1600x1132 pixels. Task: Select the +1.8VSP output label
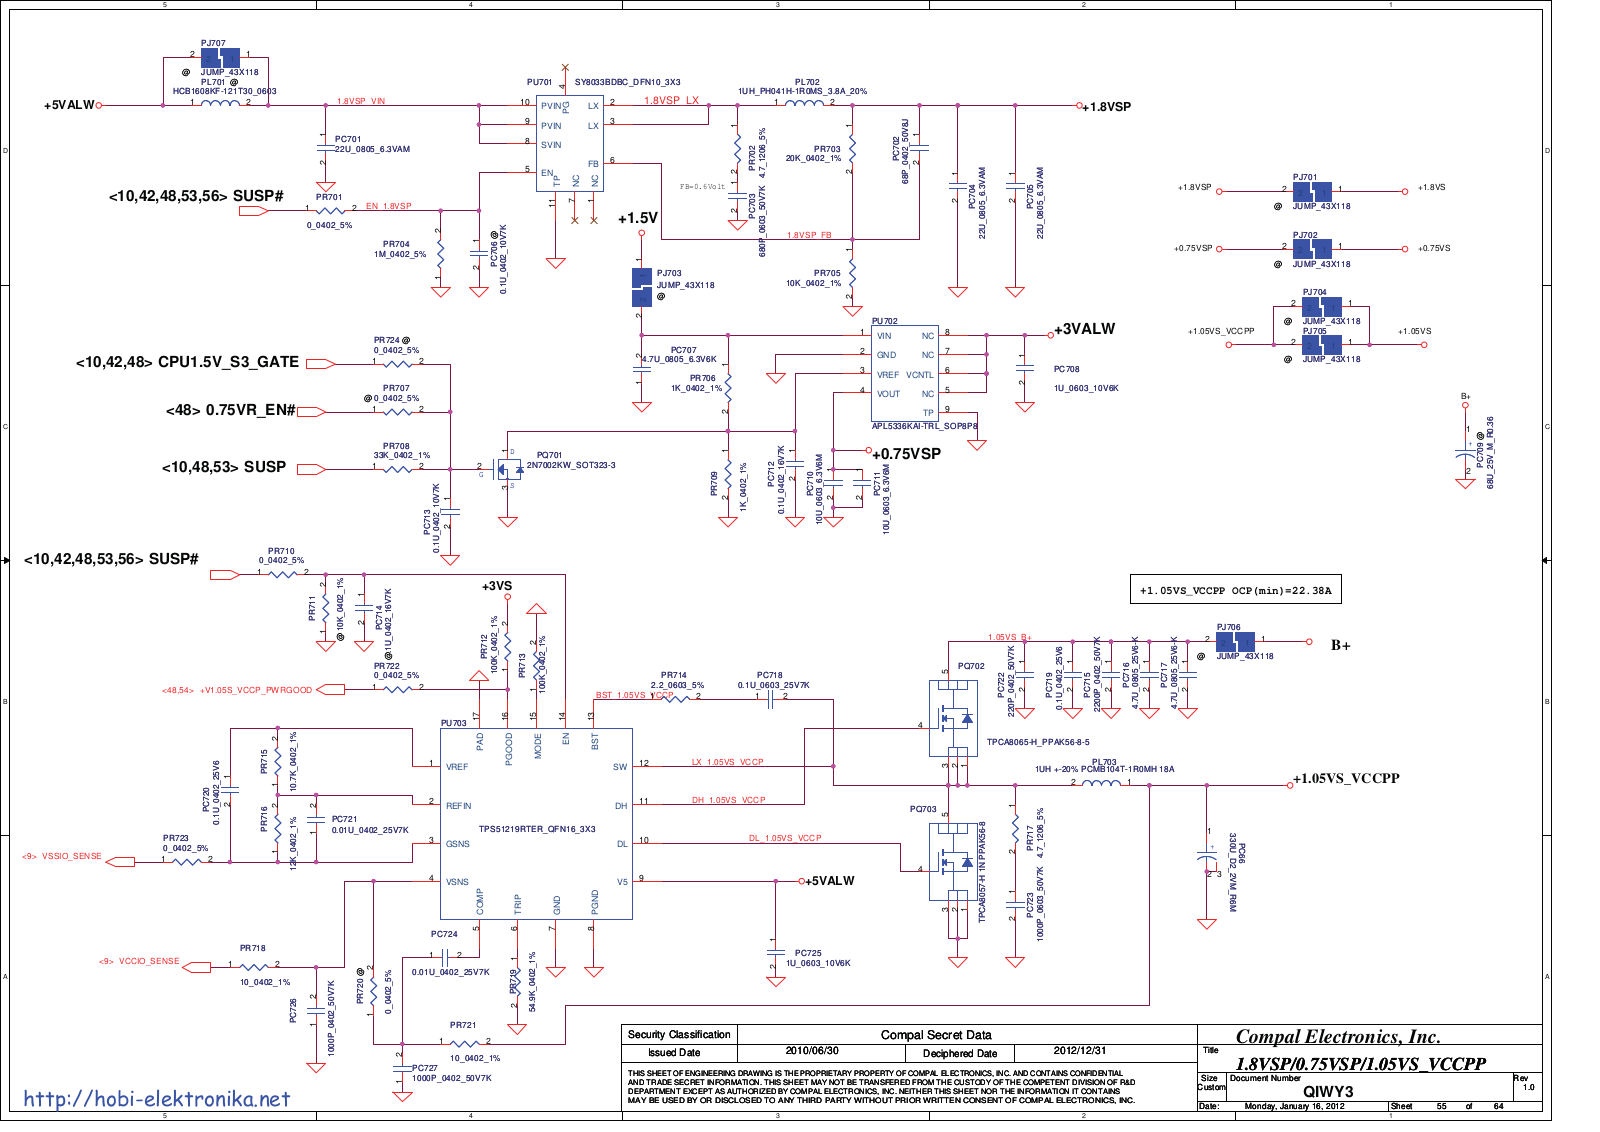click(1107, 107)
